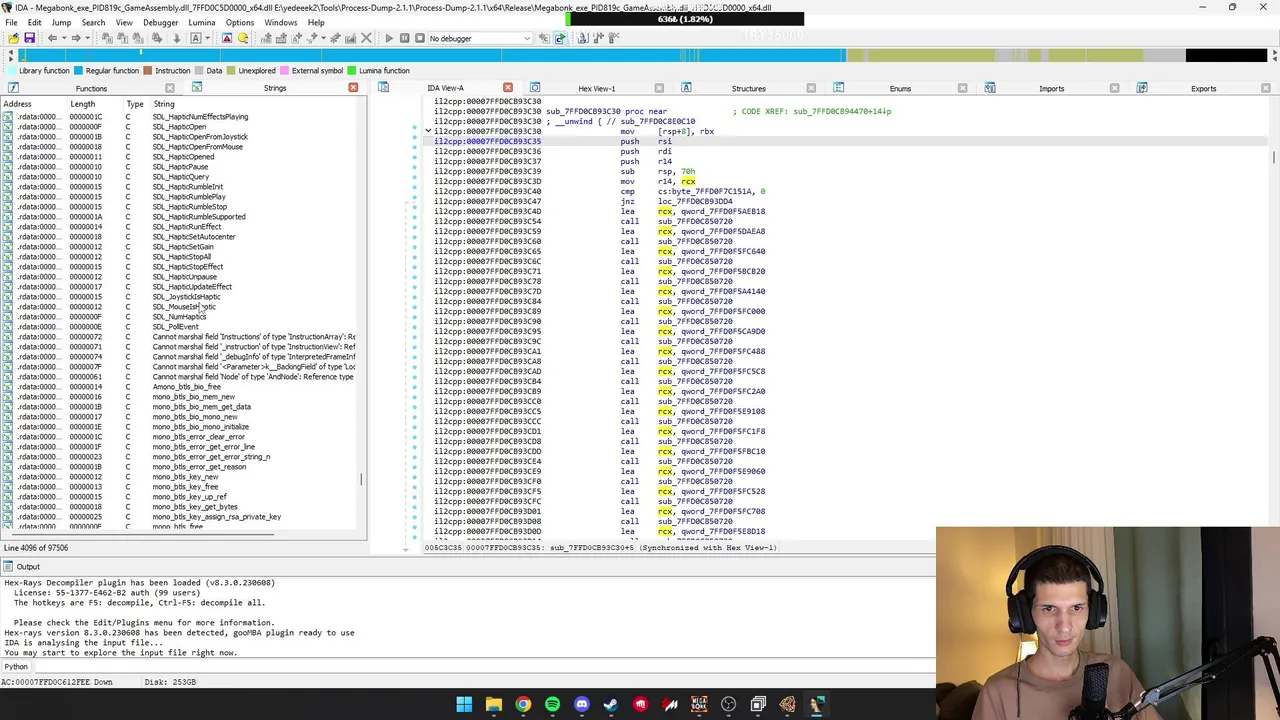Click the Python console language button
The width and height of the screenshot is (1280, 720).
pyautogui.click(x=16, y=667)
